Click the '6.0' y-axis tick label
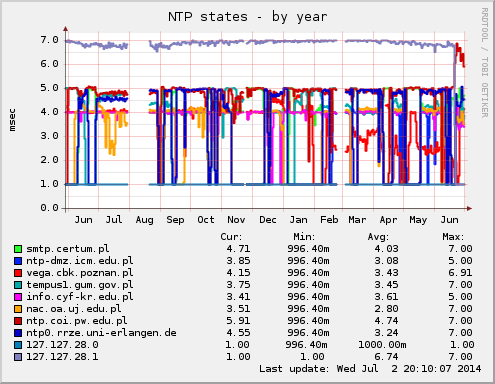Screen dimensions: 495x384 click(49, 64)
